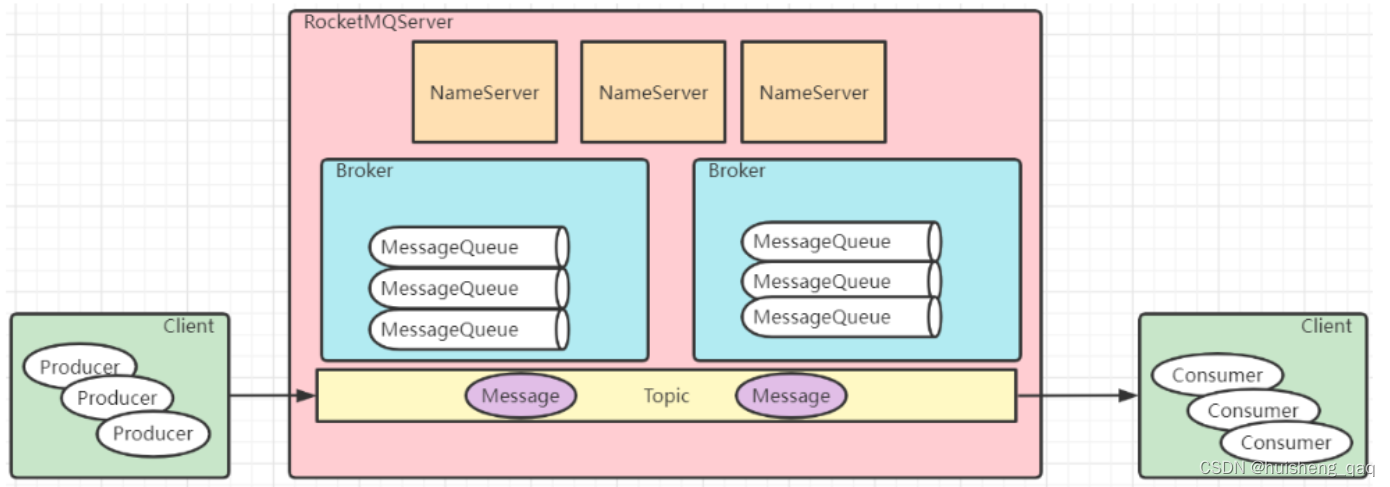Select the middle NameServer box
Image resolution: width=1390 pixels, height=487 pixels.
(x=653, y=92)
